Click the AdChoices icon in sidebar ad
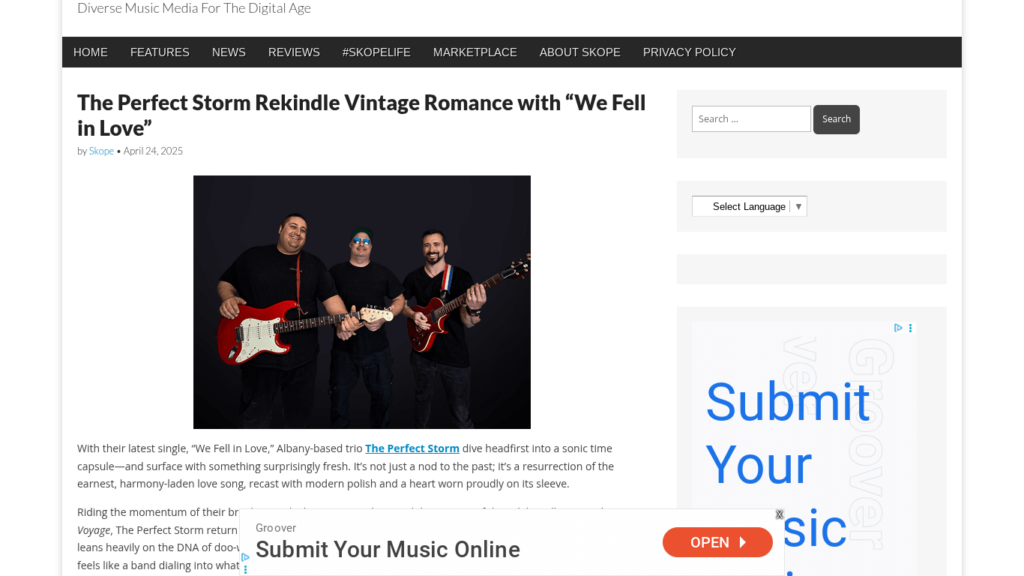 coord(898,328)
